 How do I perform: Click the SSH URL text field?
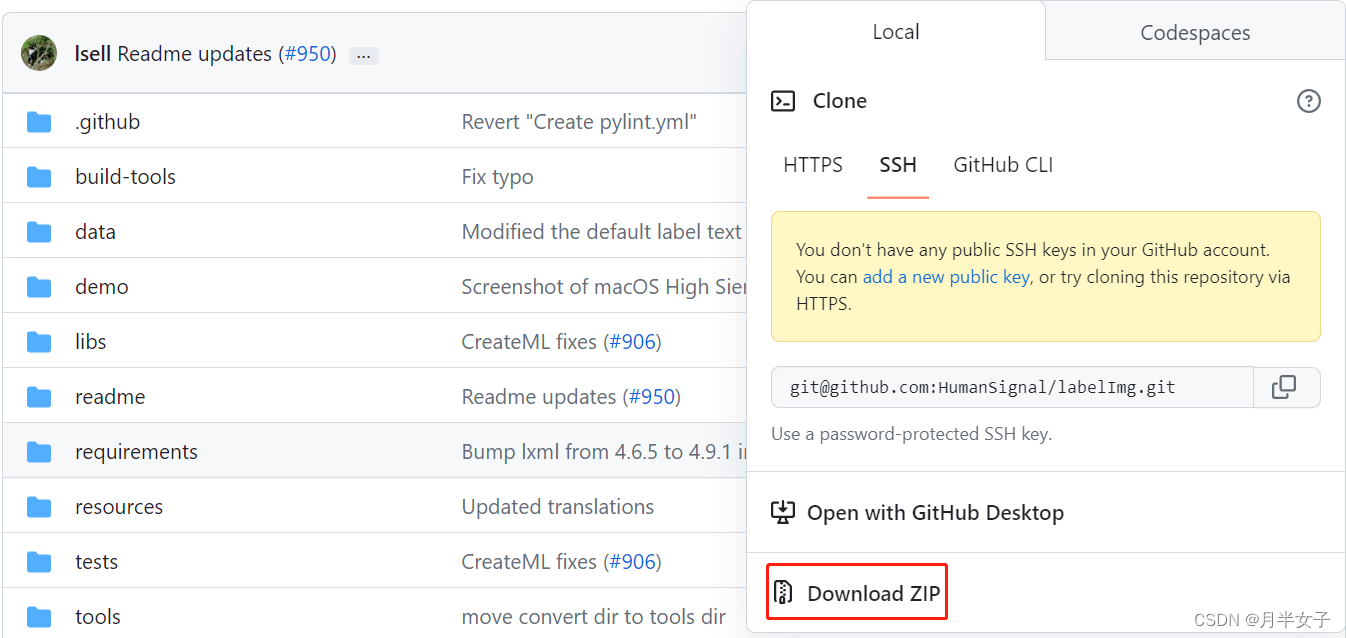[1012, 387]
